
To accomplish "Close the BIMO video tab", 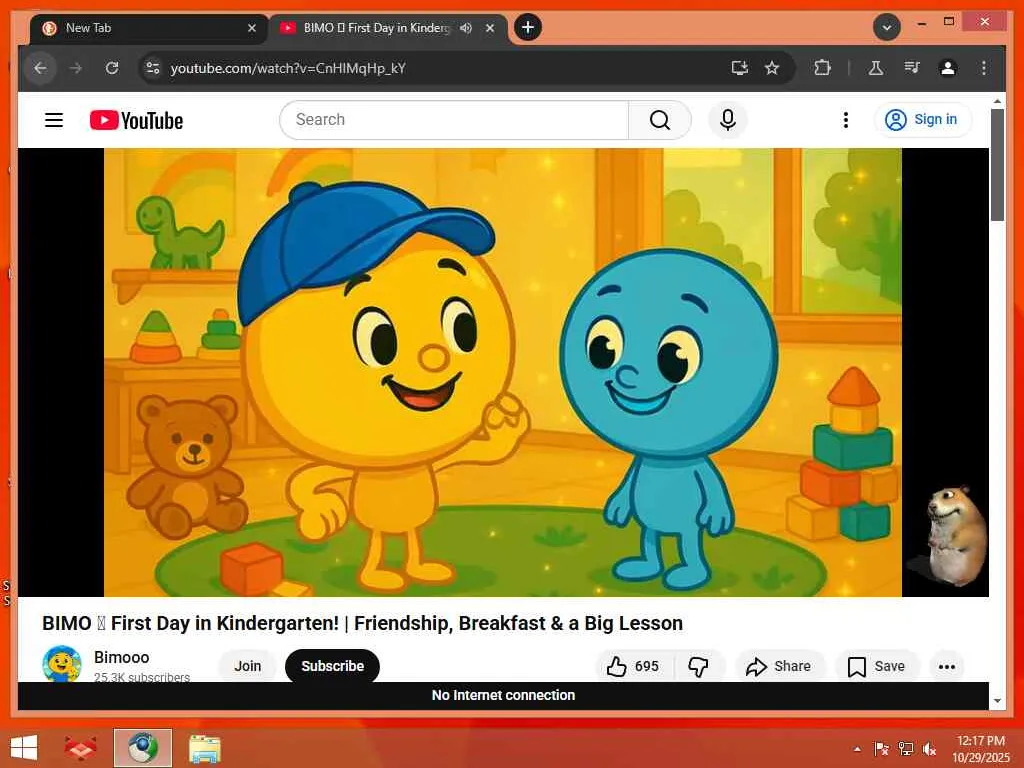I will 490,28.
